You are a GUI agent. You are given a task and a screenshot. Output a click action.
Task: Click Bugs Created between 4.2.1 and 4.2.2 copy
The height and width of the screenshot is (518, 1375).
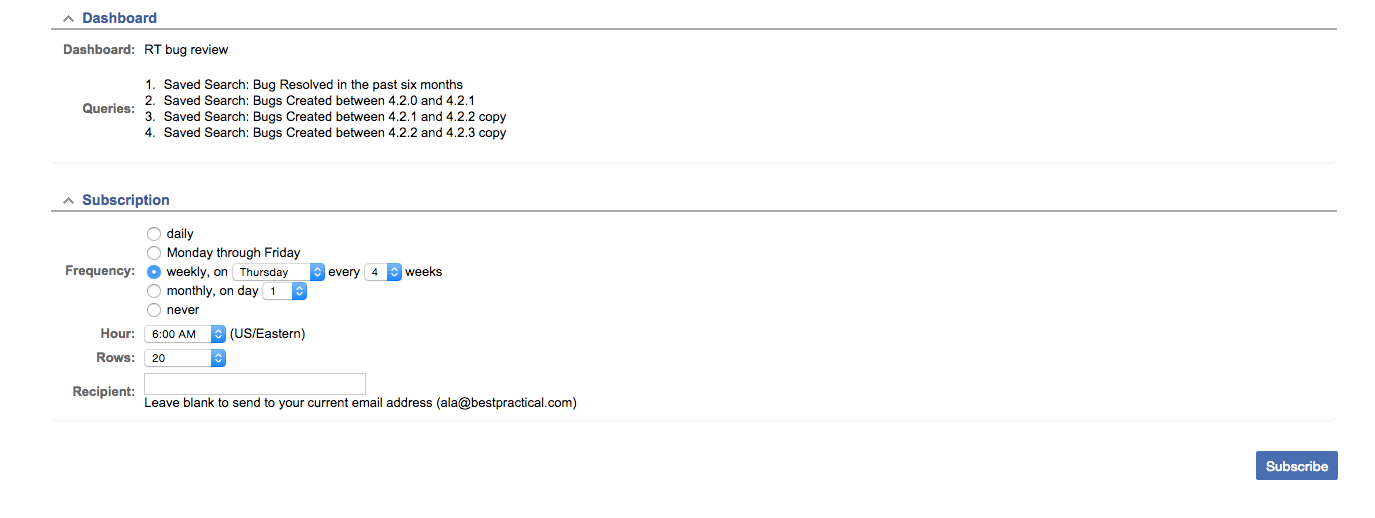click(x=335, y=117)
